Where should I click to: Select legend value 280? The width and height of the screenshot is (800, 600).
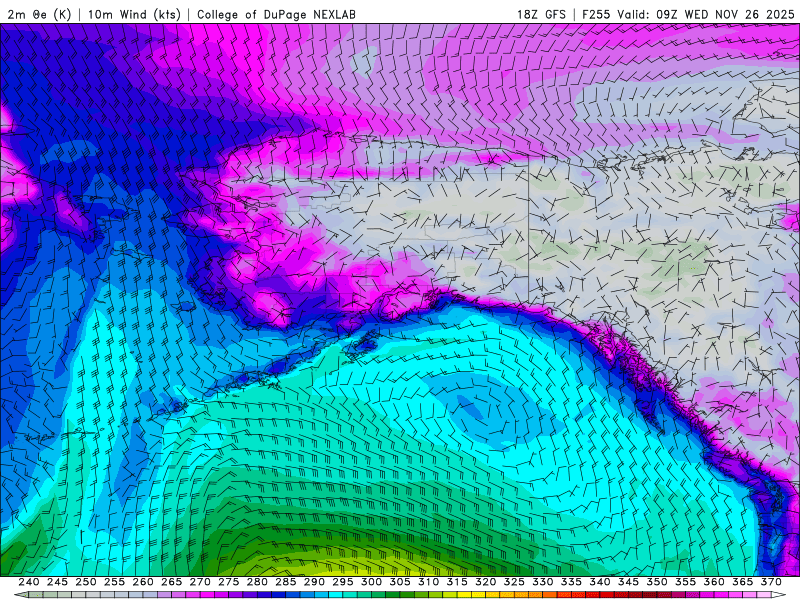257,582
